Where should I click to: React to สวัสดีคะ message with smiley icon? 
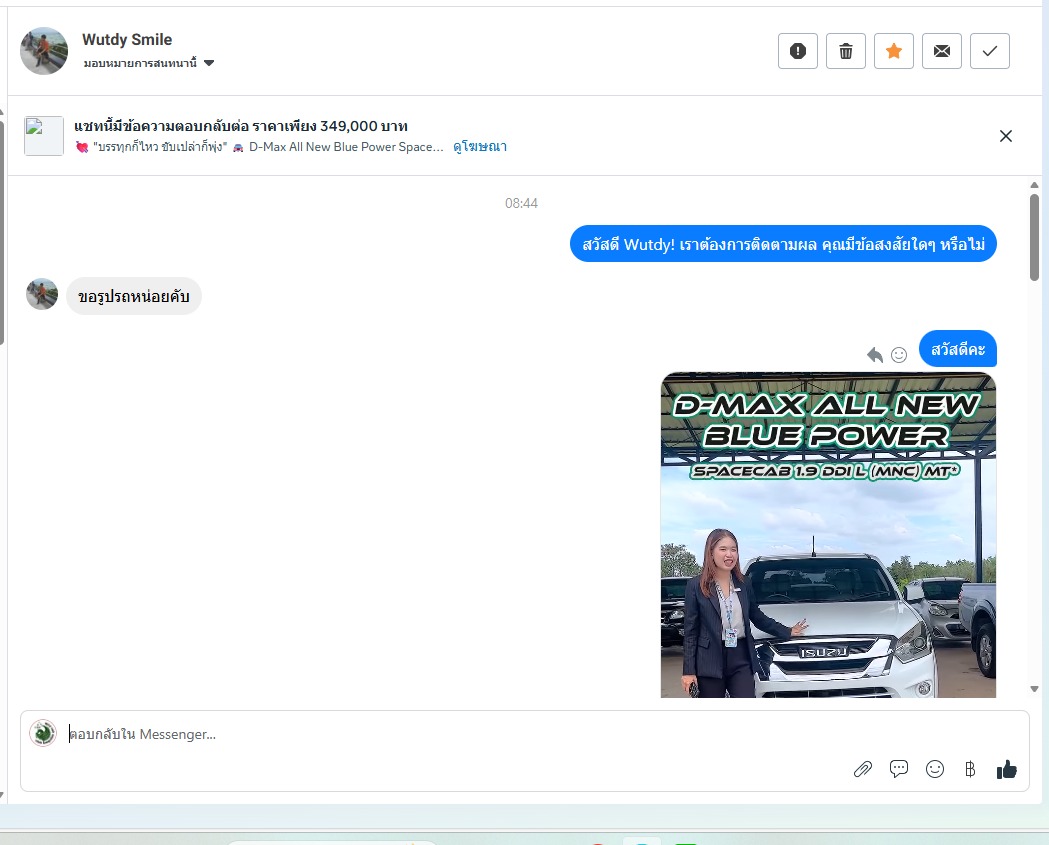[899, 355]
